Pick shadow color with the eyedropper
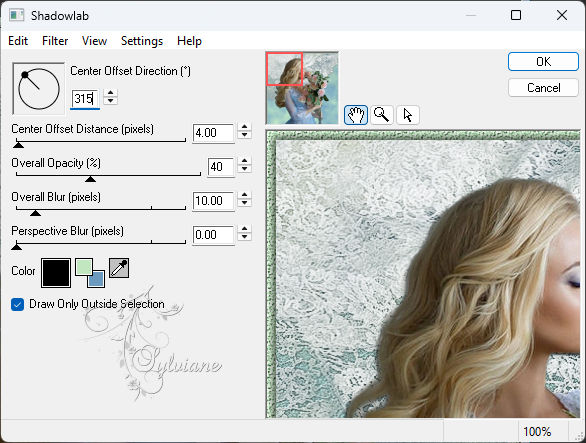 [119, 268]
